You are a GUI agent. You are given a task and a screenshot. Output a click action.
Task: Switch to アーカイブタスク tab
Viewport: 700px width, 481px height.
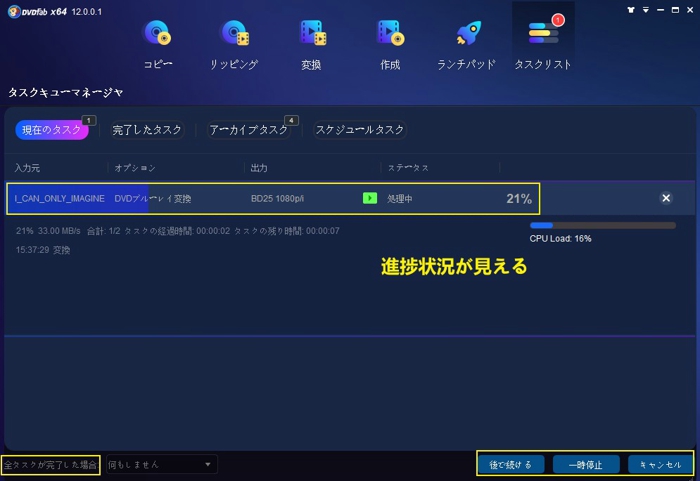click(x=249, y=130)
